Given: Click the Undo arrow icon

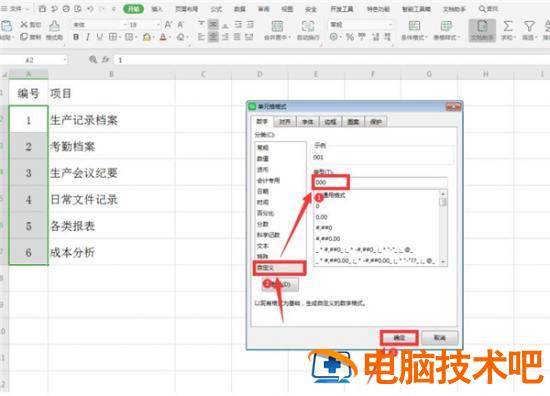Looking at the screenshot, I should pyautogui.click(x=90, y=9).
